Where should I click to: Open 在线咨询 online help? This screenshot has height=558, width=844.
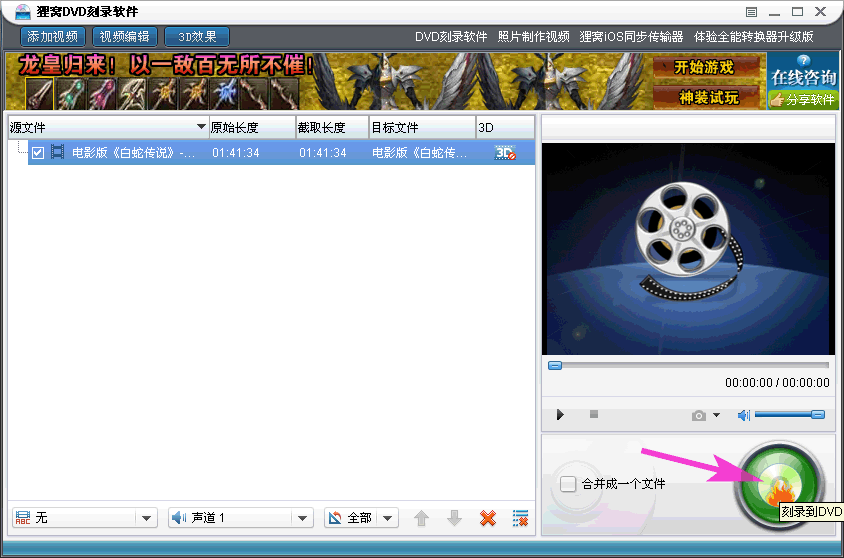tap(803, 72)
